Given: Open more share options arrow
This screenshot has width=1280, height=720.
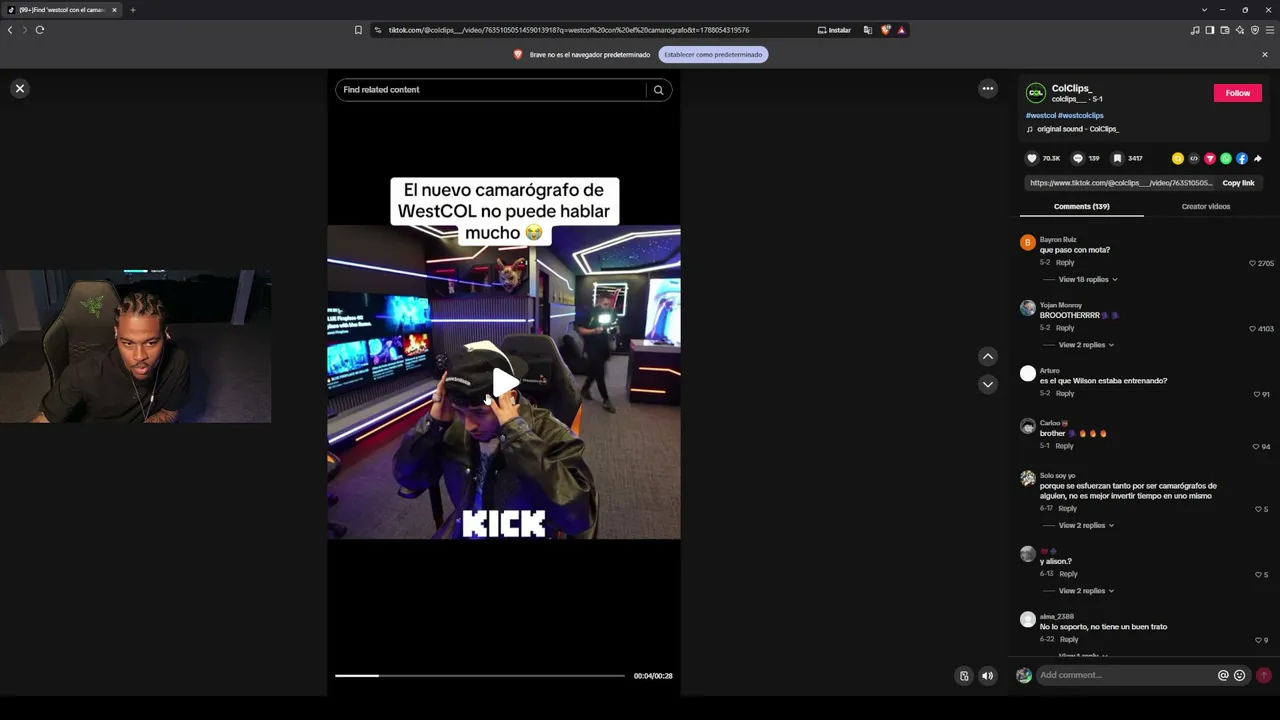Looking at the screenshot, I should click(x=1258, y=158).
